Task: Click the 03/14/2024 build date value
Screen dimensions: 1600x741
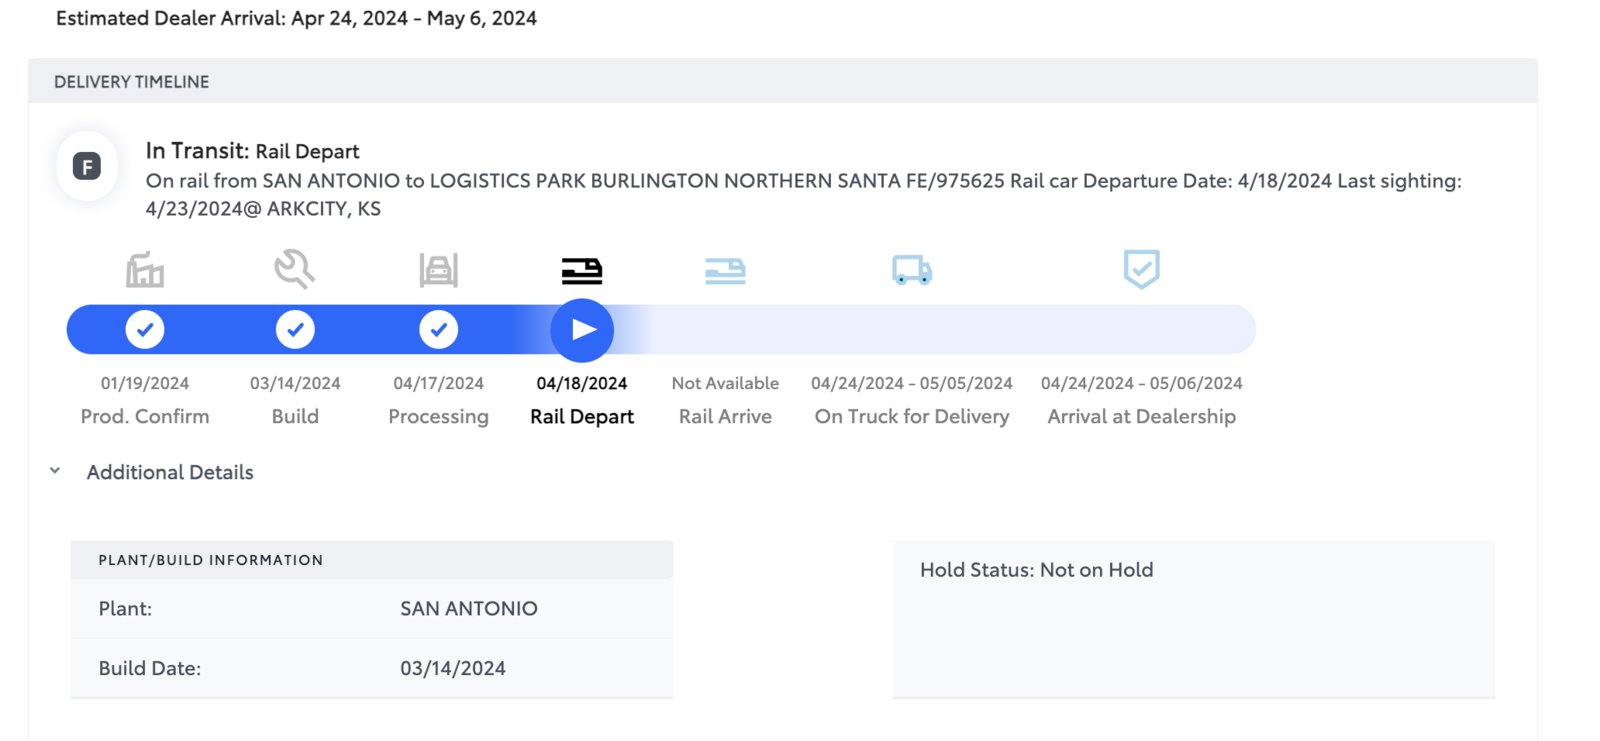Action: click(x=453, y=668)
